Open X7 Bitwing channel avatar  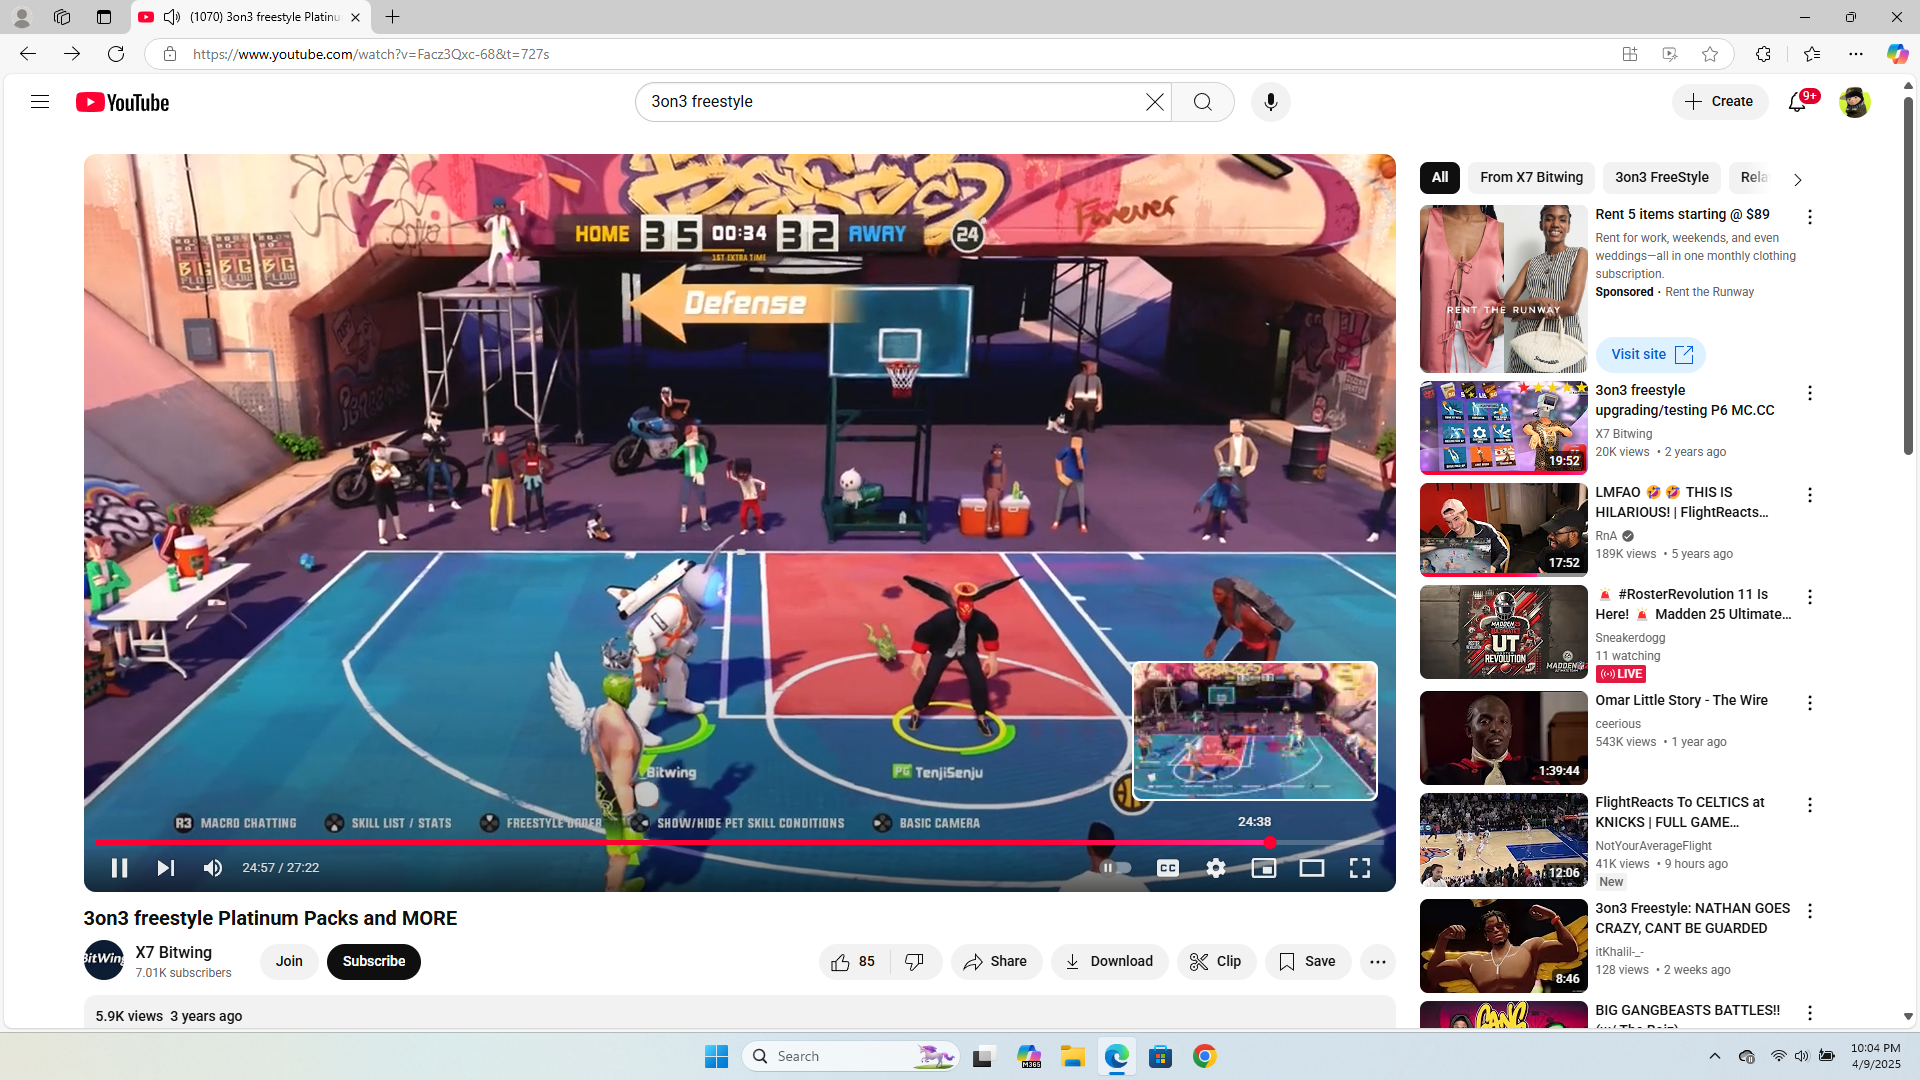coord(104,960)
